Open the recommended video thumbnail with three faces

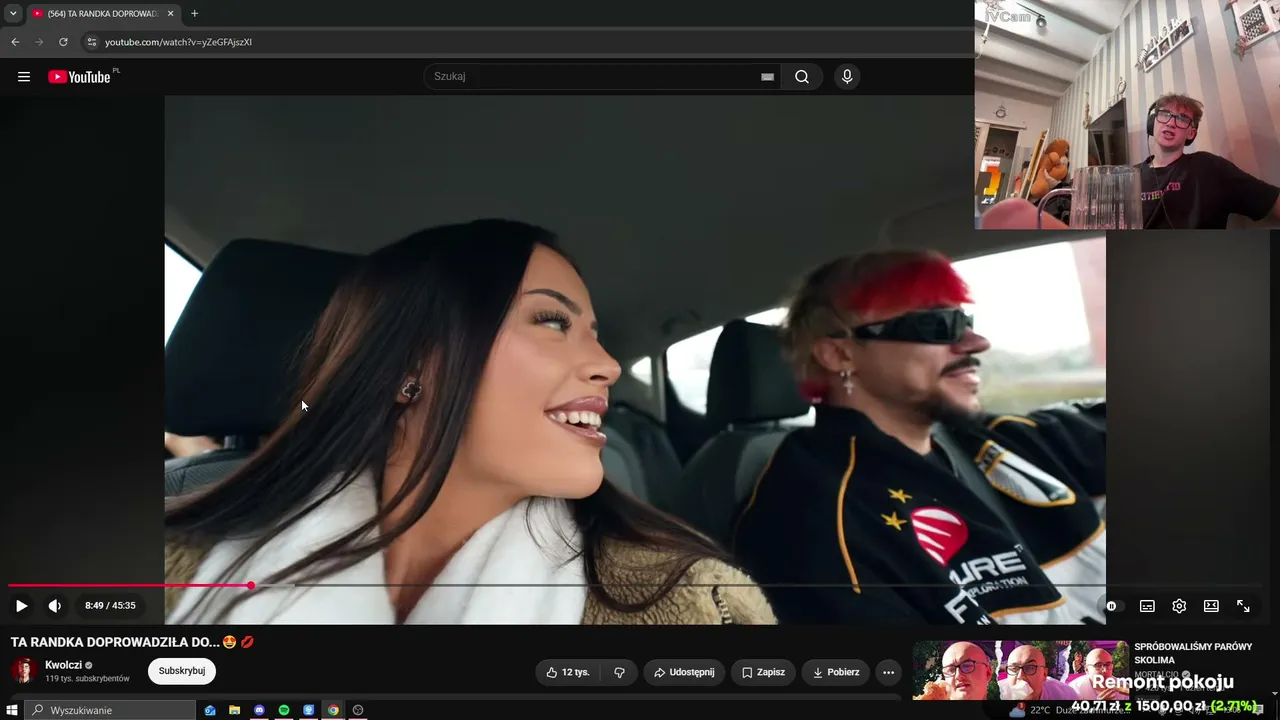tap(1020, 670)
